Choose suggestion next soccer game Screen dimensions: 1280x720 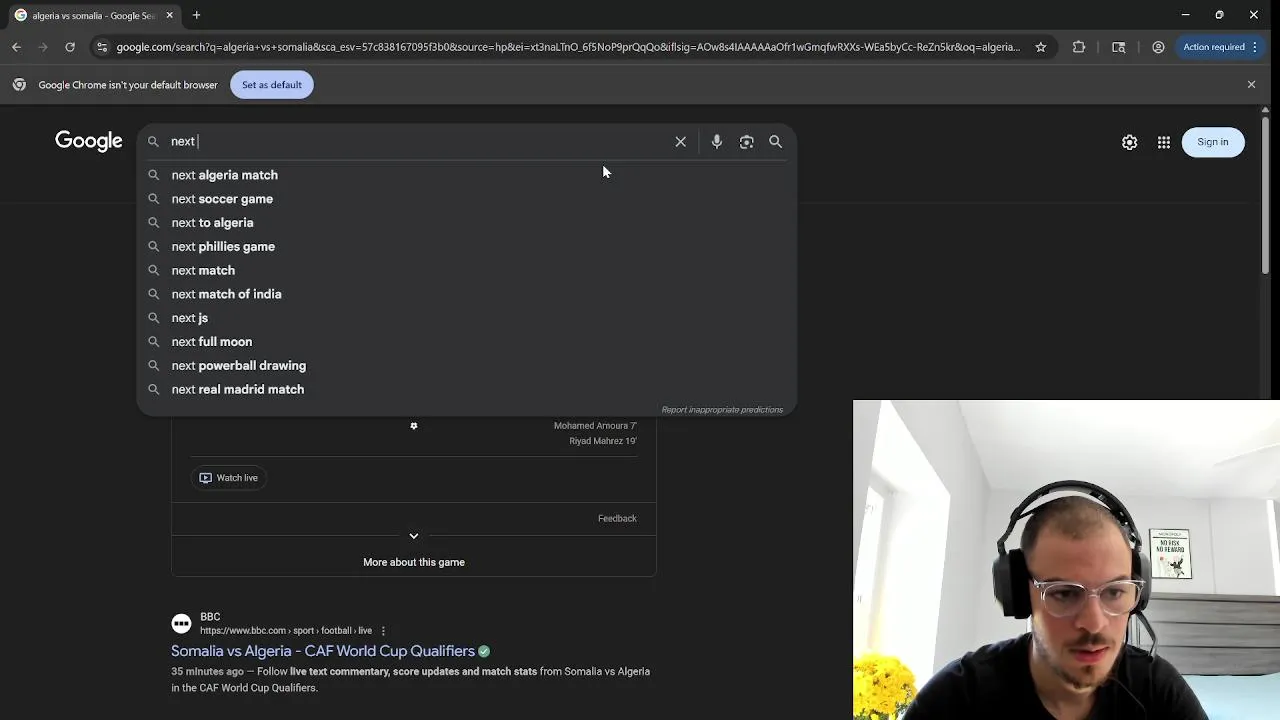coord(466,199)
